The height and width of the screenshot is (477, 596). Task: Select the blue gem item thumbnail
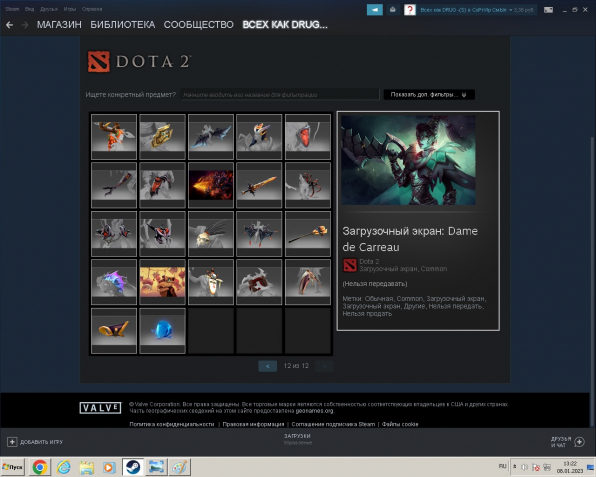162,331
